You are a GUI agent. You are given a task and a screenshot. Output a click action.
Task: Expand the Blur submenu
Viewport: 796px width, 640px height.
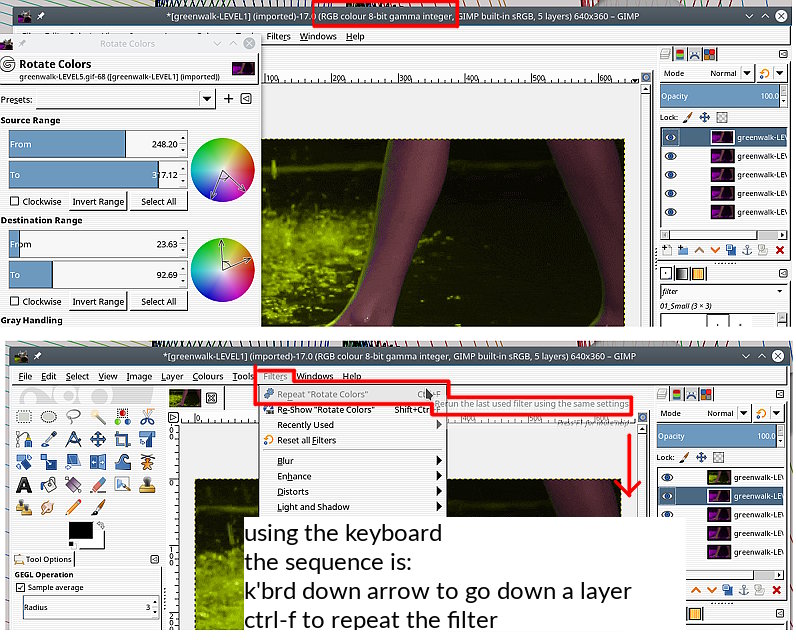pyautogui.click(x=350, y=461)
